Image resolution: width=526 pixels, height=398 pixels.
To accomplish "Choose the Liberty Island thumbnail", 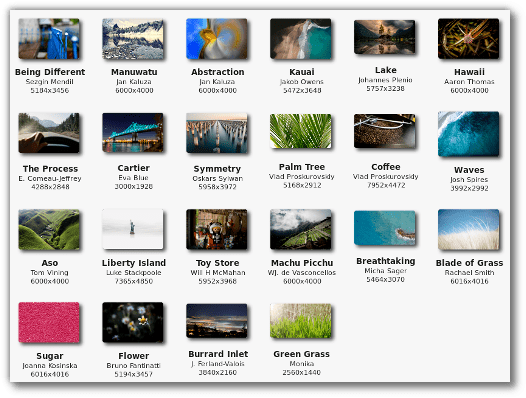I will point(133,229).
